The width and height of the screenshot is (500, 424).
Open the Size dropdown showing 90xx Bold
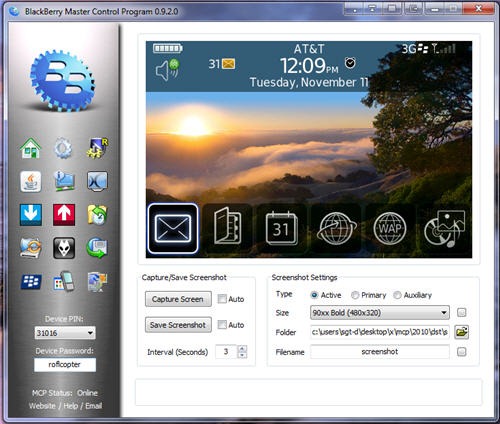coord(380,313)
